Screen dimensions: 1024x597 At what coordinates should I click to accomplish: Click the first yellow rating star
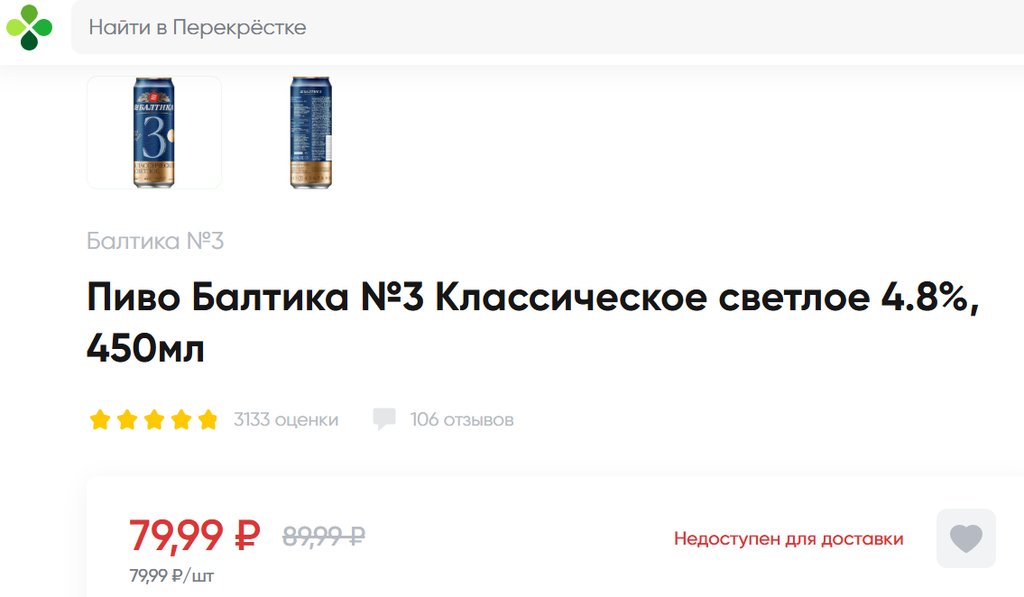100,419
